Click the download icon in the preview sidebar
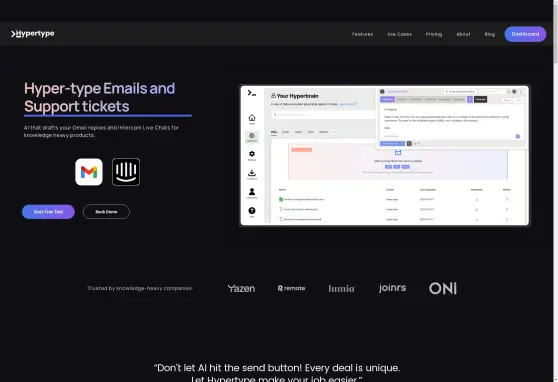Image resolution: width=558 pixels, height=382 pixels. tap(252, 174)
